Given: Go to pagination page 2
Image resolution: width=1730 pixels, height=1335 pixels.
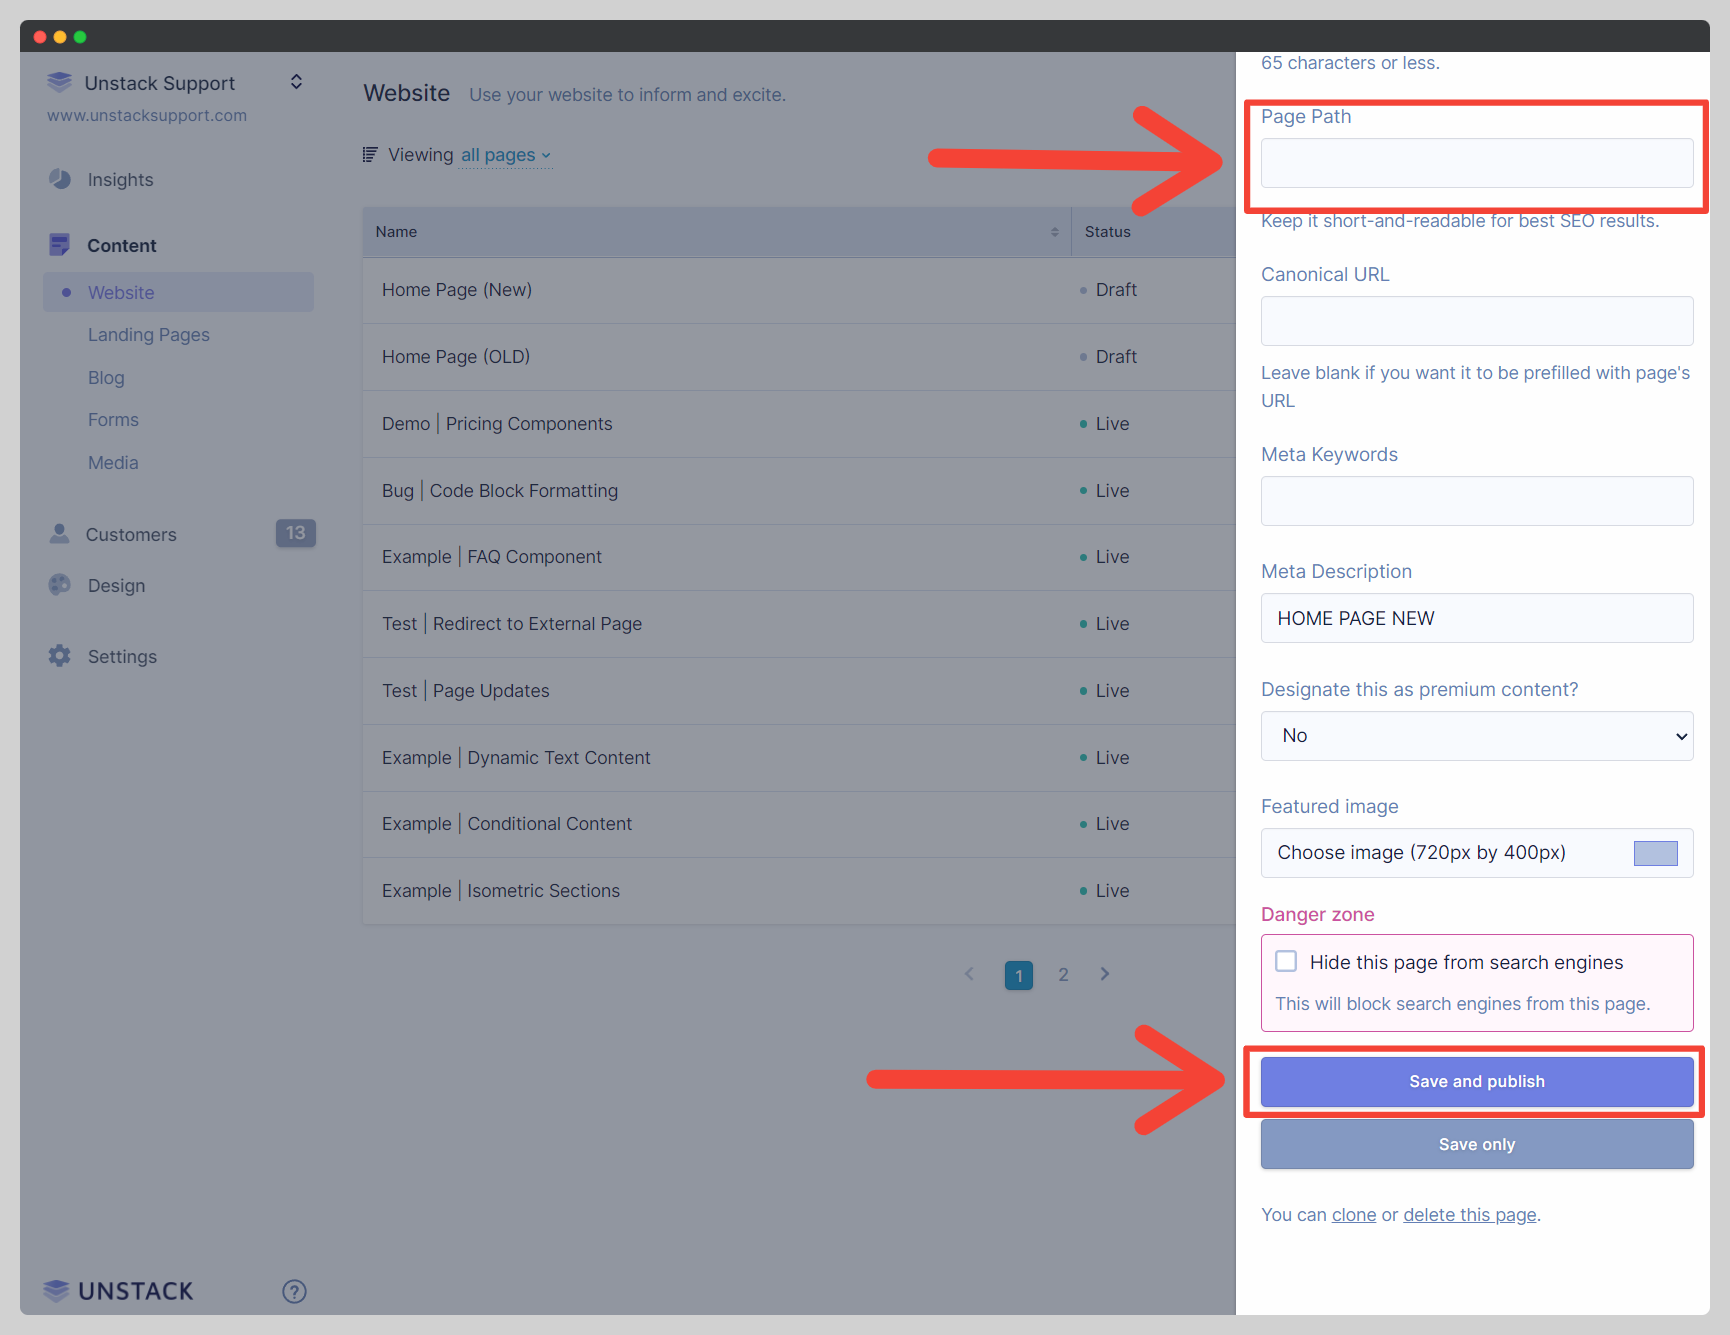Looking at the screenshot, I should (1063, 974).
